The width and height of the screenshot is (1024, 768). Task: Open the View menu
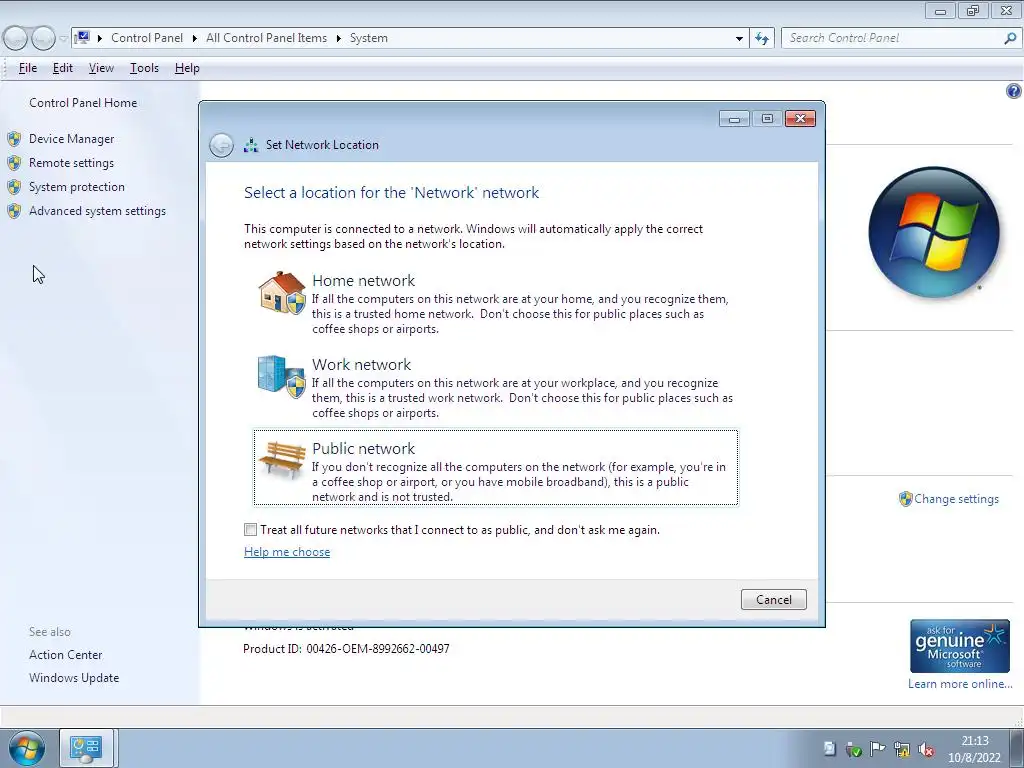[101, 68]
